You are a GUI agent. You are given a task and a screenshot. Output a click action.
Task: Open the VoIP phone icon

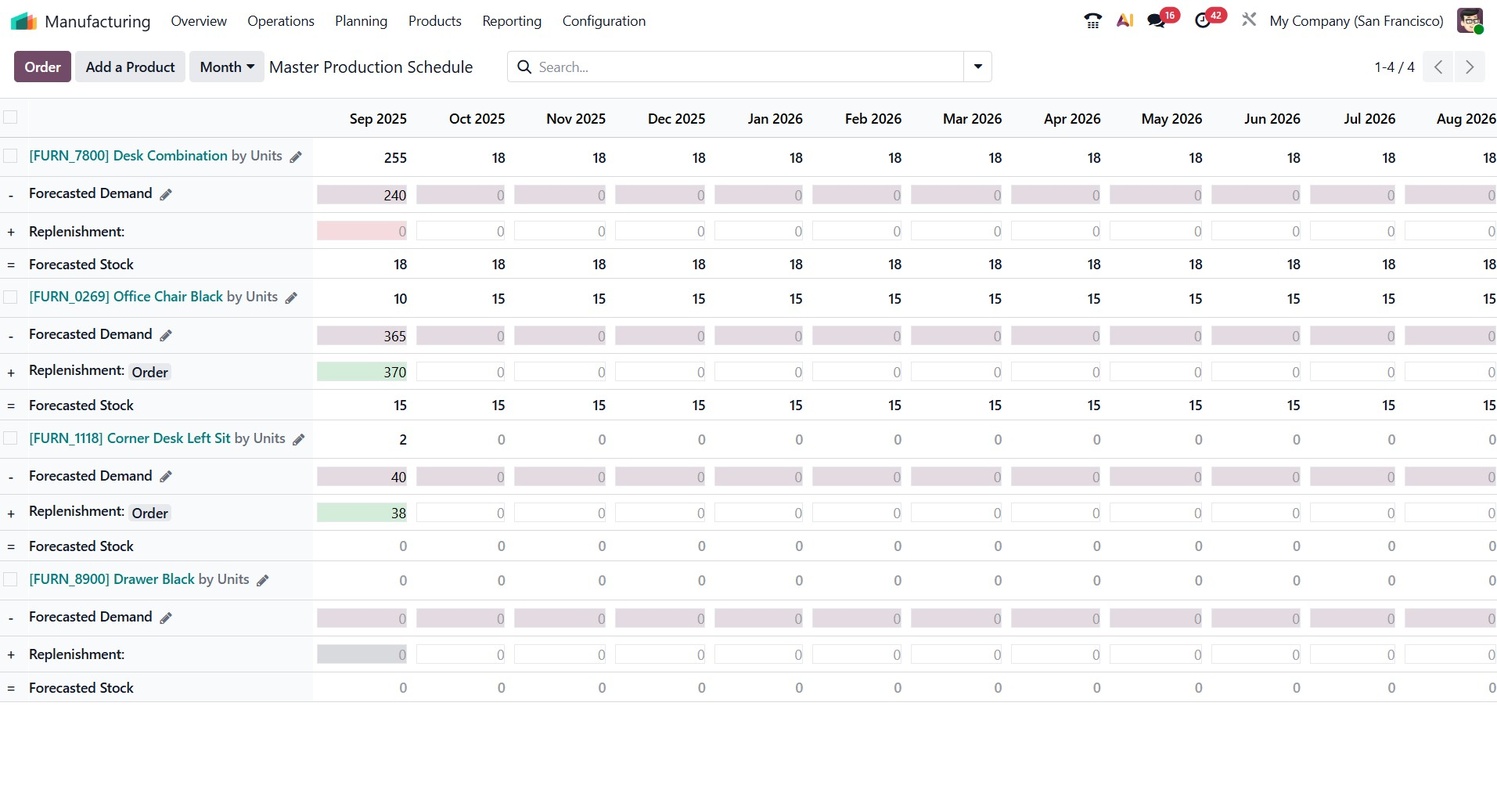pyautogui.click(x=1092, y=20)
